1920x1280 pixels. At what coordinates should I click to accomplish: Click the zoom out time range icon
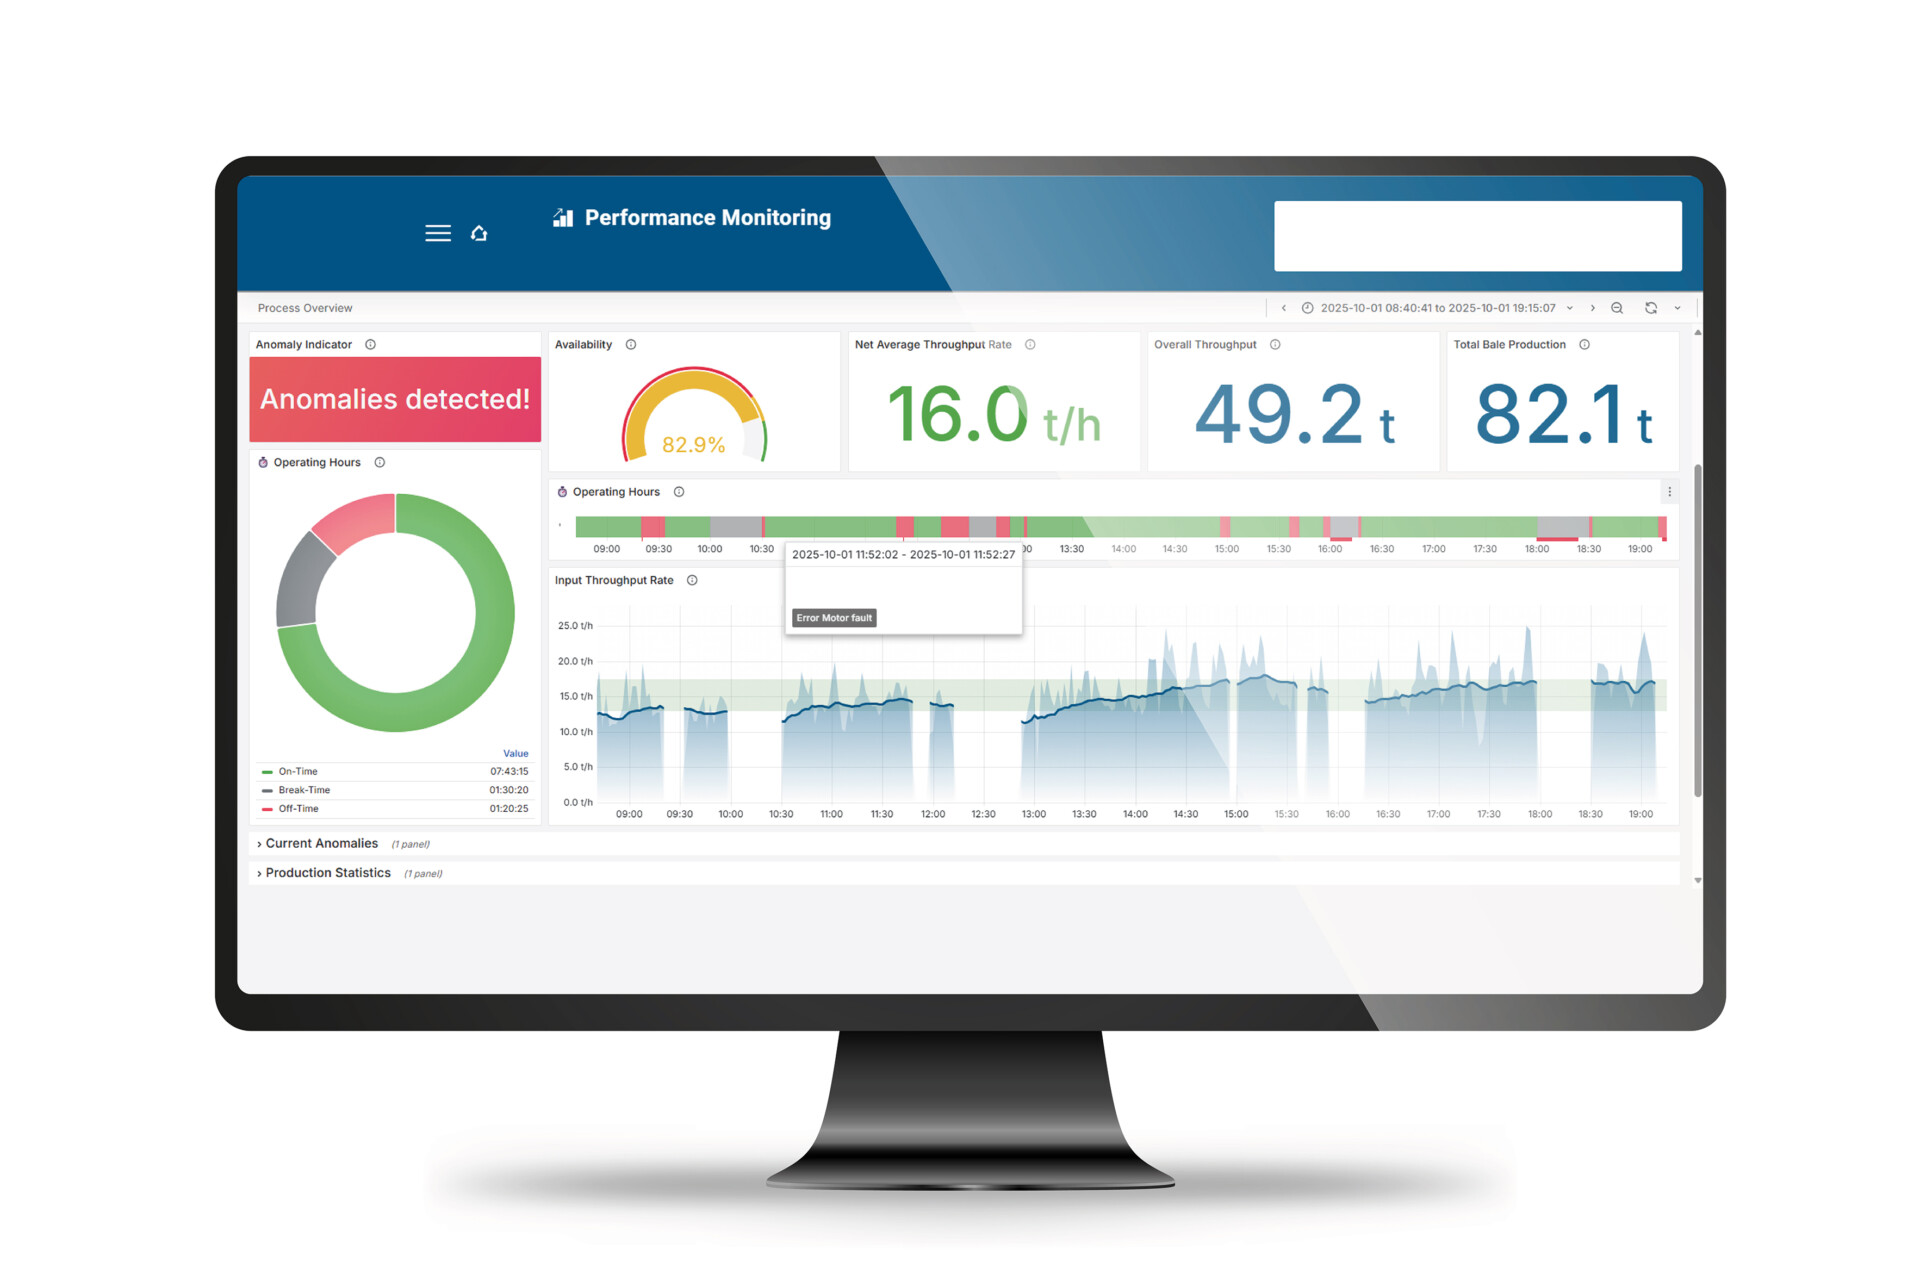tap(1617, 308)
